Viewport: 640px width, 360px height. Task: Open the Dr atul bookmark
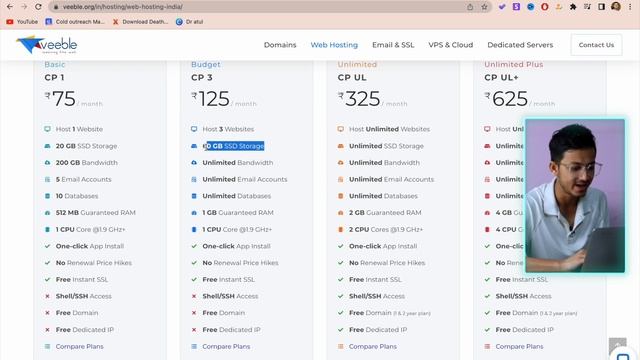189,22
